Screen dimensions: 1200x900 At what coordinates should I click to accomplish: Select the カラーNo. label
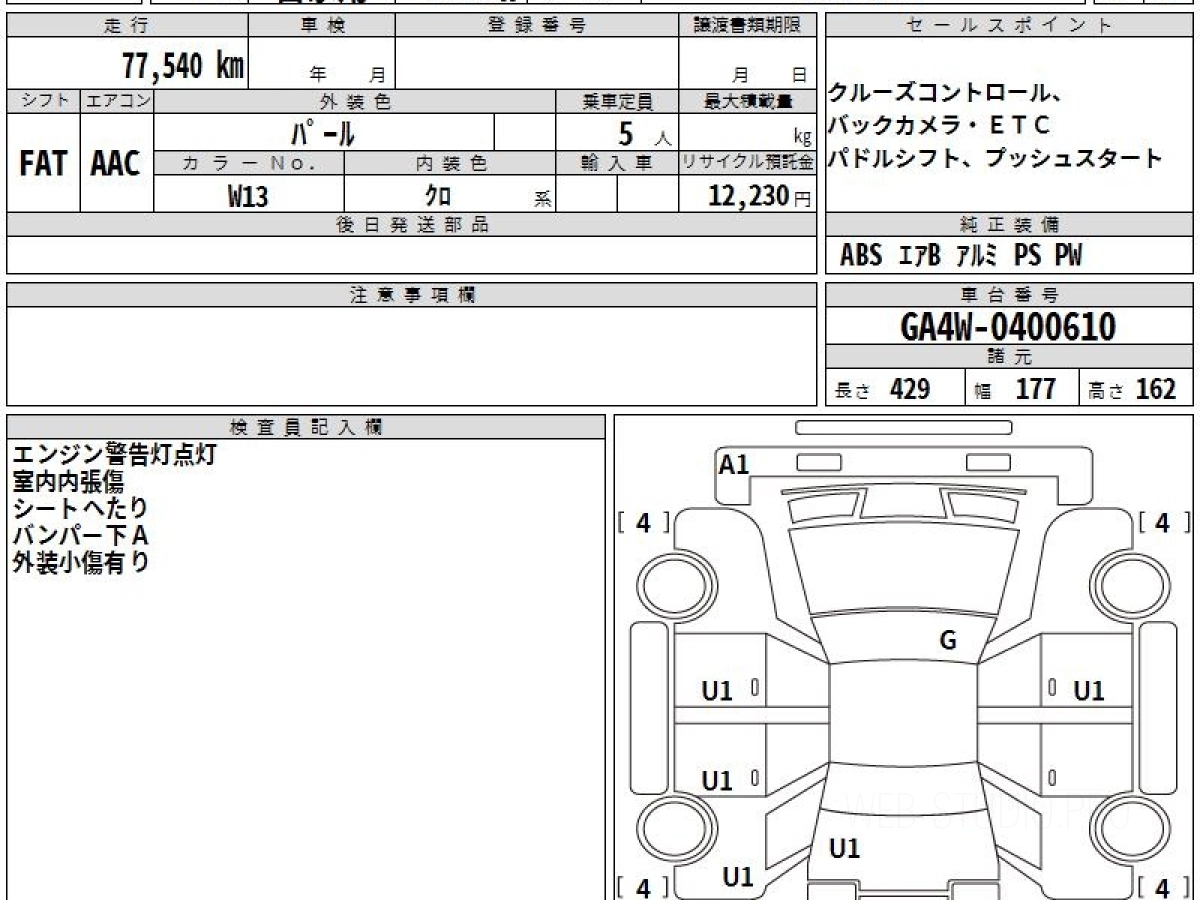tap(249, 163)
